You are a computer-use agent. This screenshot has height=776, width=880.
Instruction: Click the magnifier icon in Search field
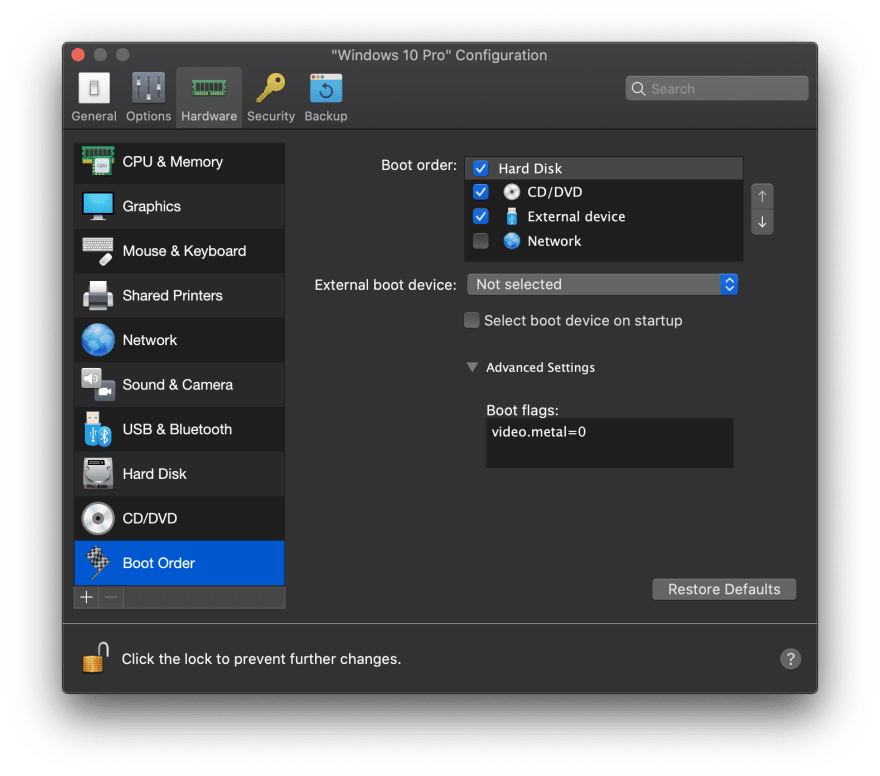point(638,89)
